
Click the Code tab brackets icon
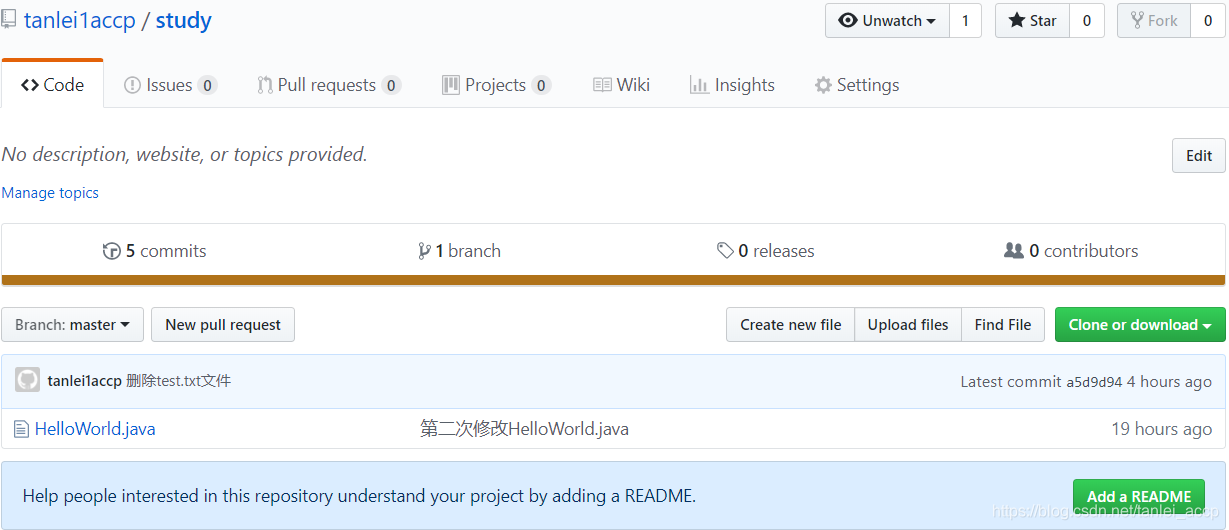coord(30,85)
